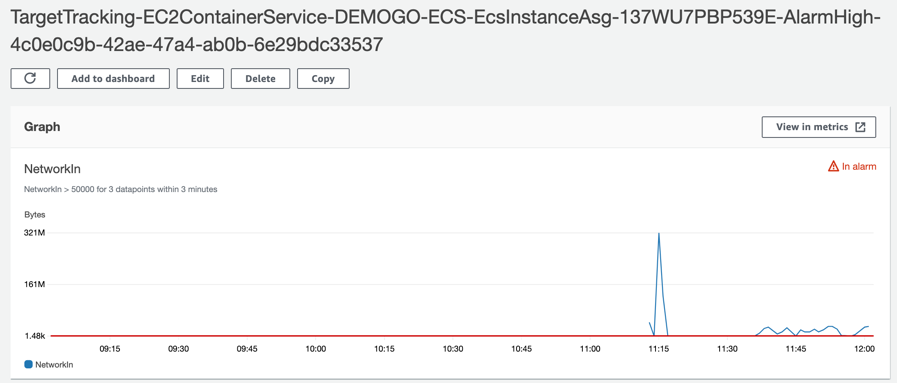Viewport: 897px width, 383px height.
Task: Delete this alarm using Delete button
Action: click(x=260, y=79)
